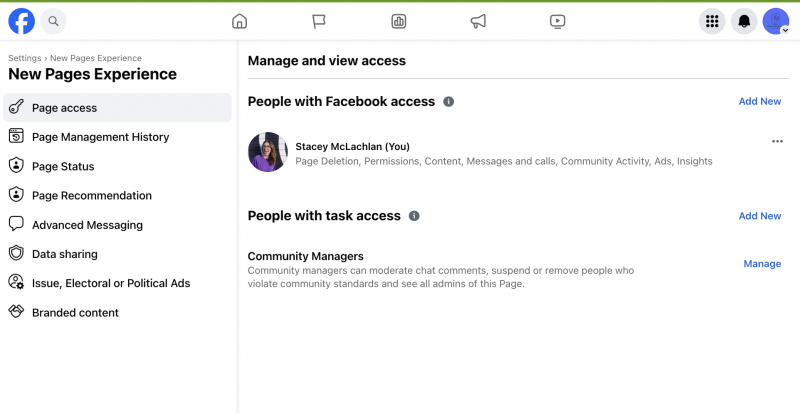Go to Home via house icon

coord(239,21)
